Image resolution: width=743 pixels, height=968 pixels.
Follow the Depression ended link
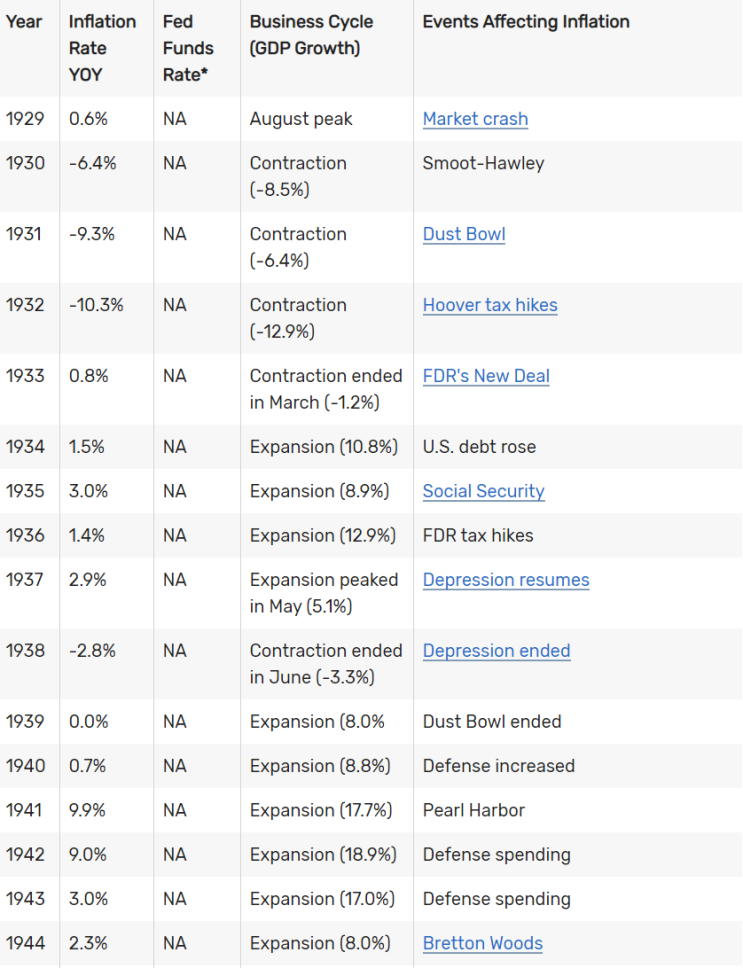[496, 651]
